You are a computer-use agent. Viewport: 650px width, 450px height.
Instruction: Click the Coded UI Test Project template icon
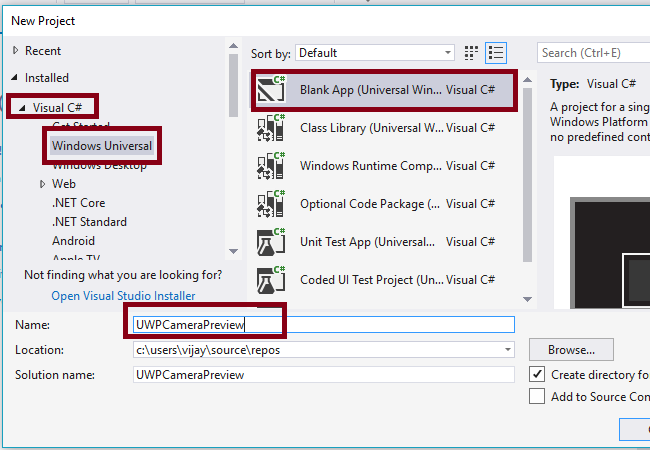pos(271,280)
